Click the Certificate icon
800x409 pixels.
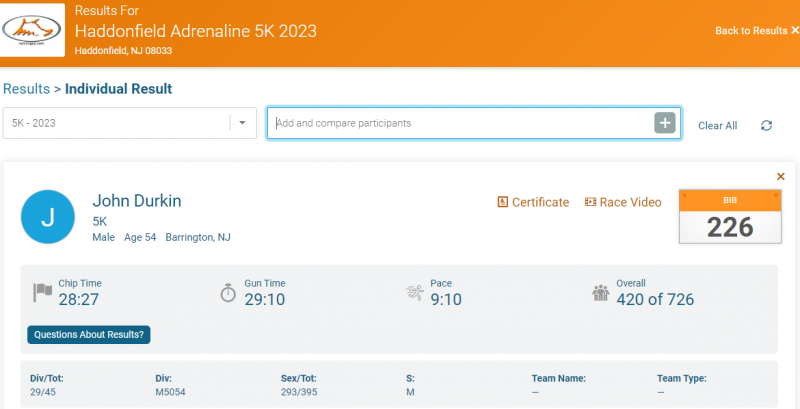pyautogui.click(x=503, y=202)
